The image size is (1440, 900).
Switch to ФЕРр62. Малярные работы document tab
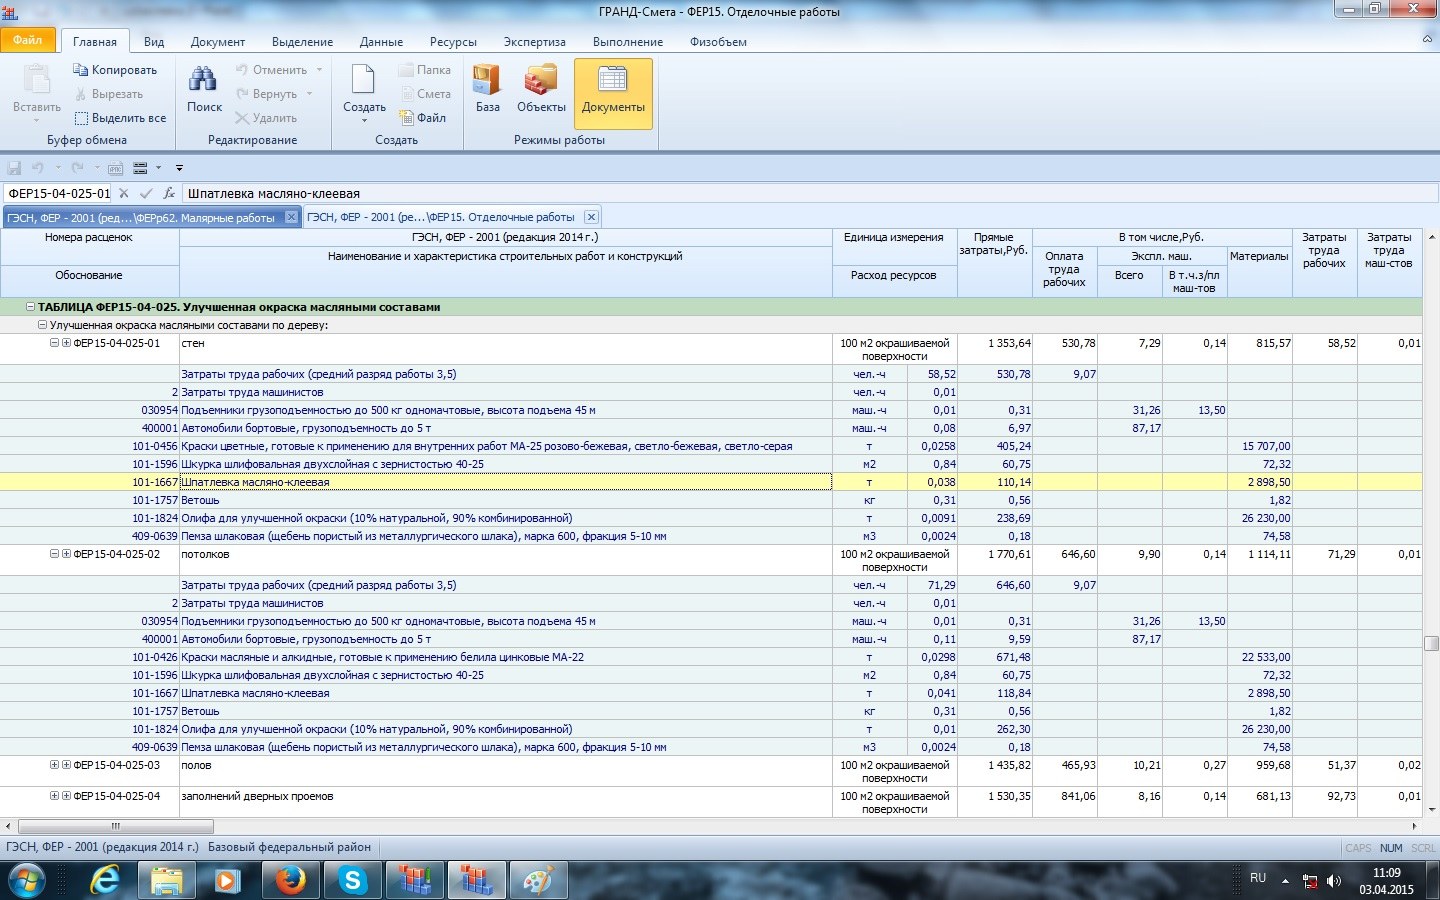tap(140, 217)
